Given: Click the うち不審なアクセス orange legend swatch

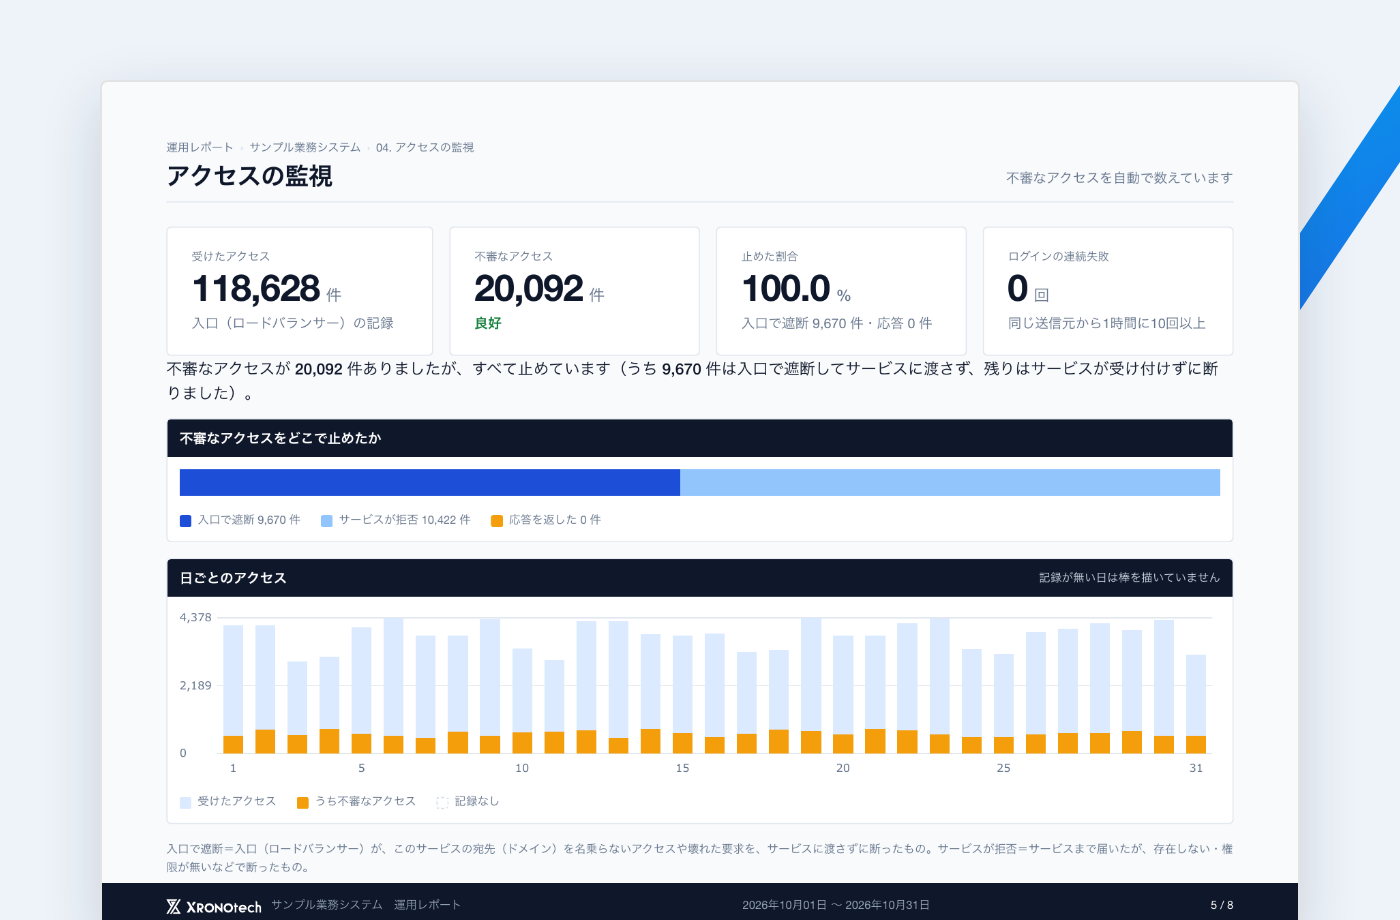Looking at the screenshot, I should tap(303, 802).
